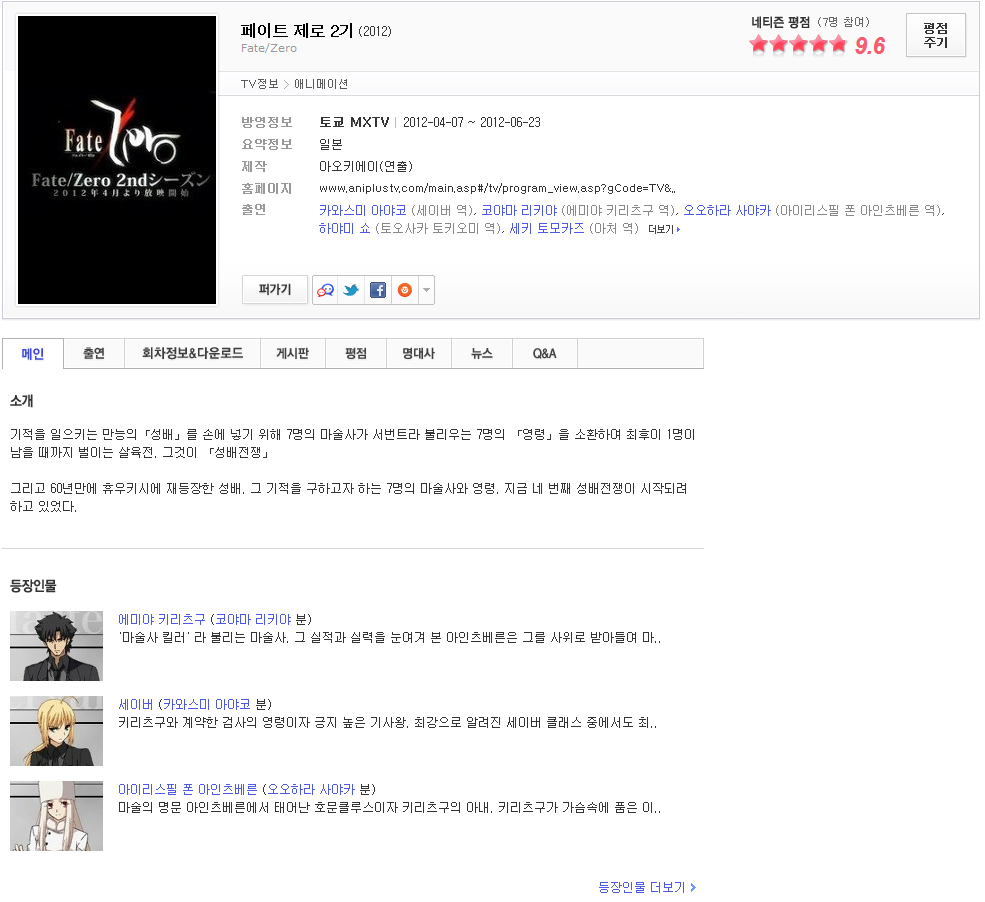Click the 에미야 키리츠구 character thumbnail
This screenshot has width=985, height=902.
[x=57, y=646]
